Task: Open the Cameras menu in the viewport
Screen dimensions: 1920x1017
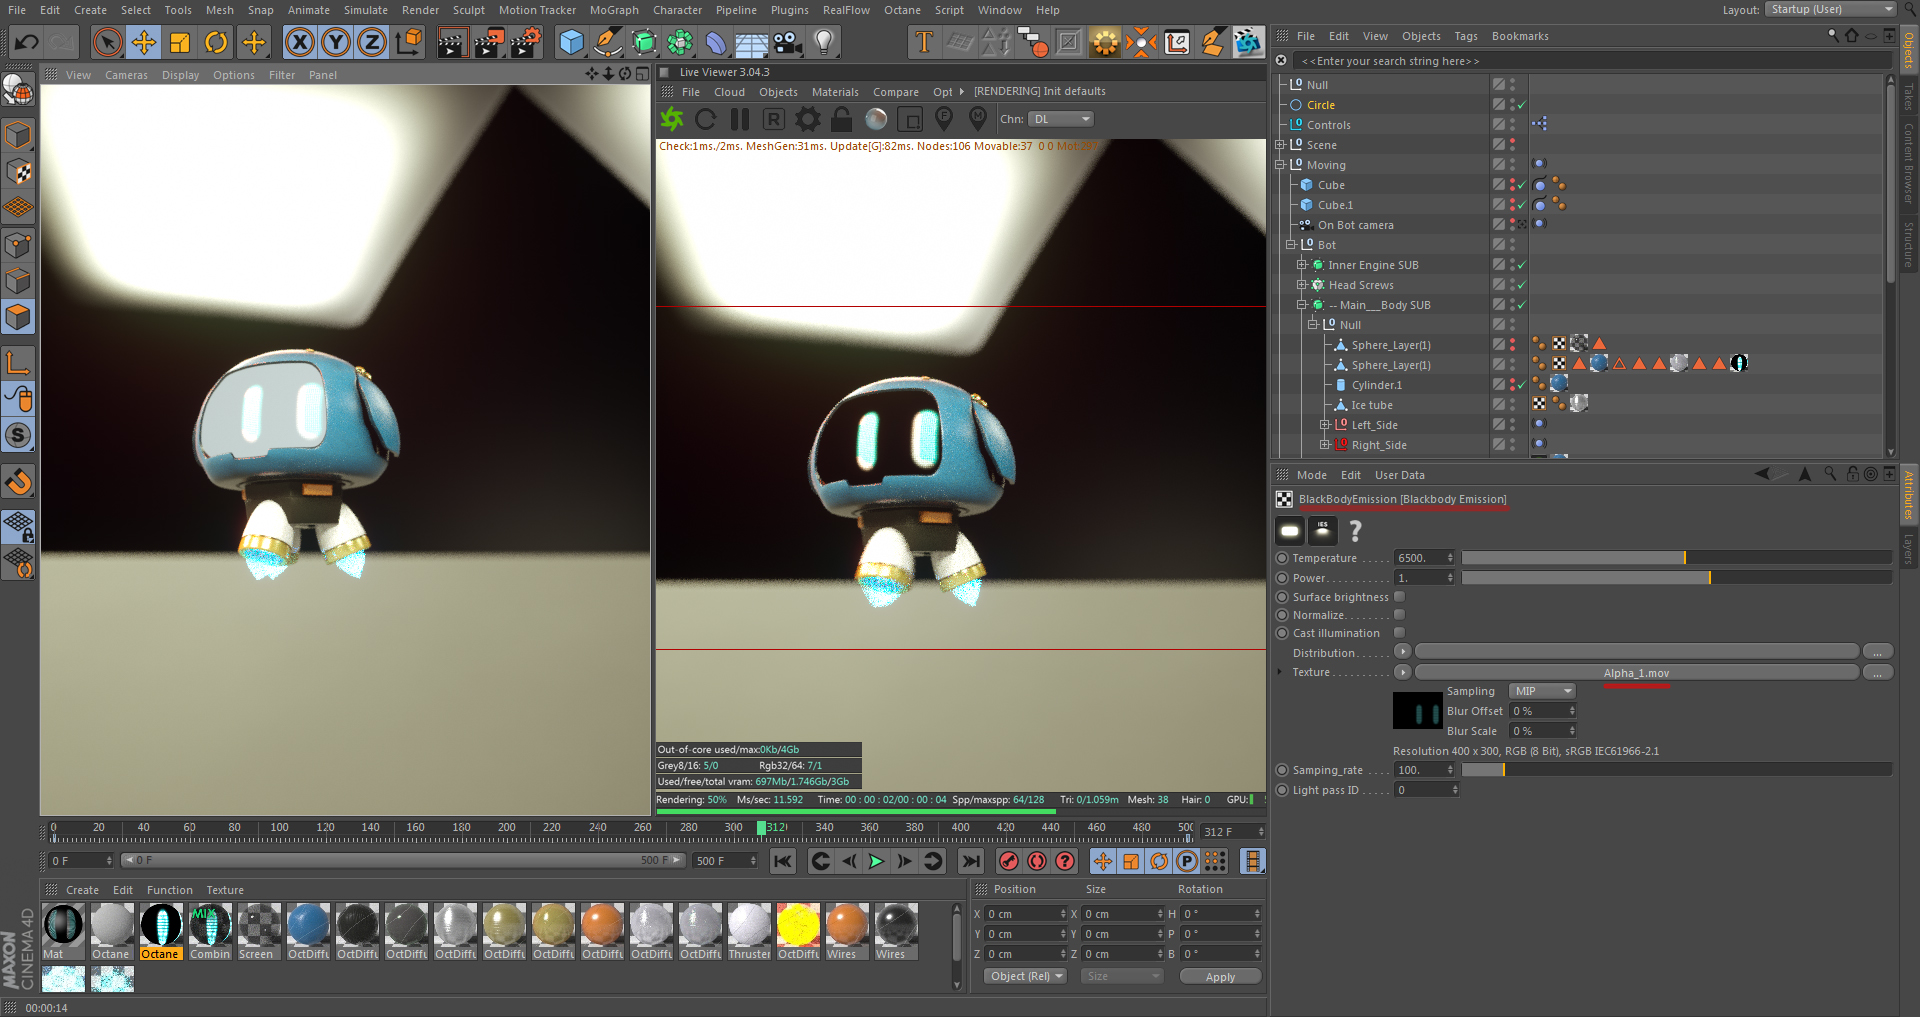Action: 126,75
